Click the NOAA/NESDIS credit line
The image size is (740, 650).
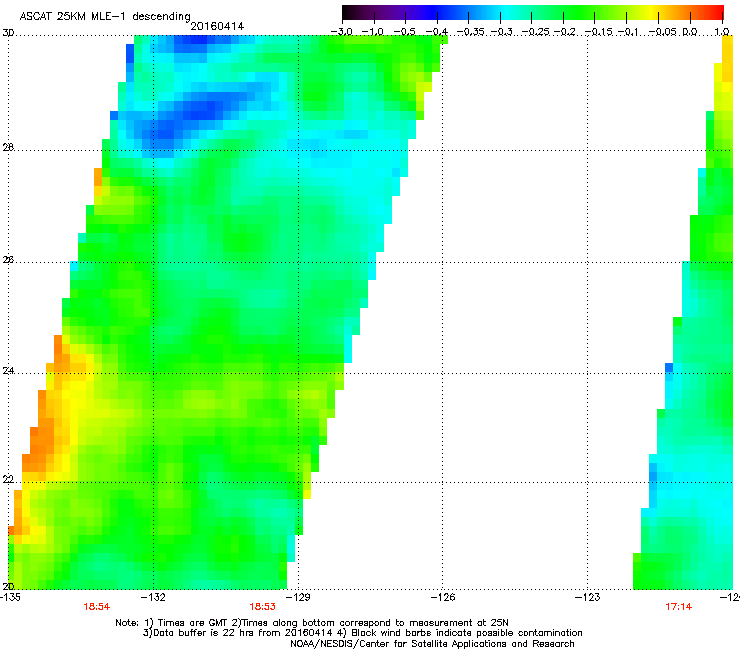pyautogui.click(x=432, y=644)
